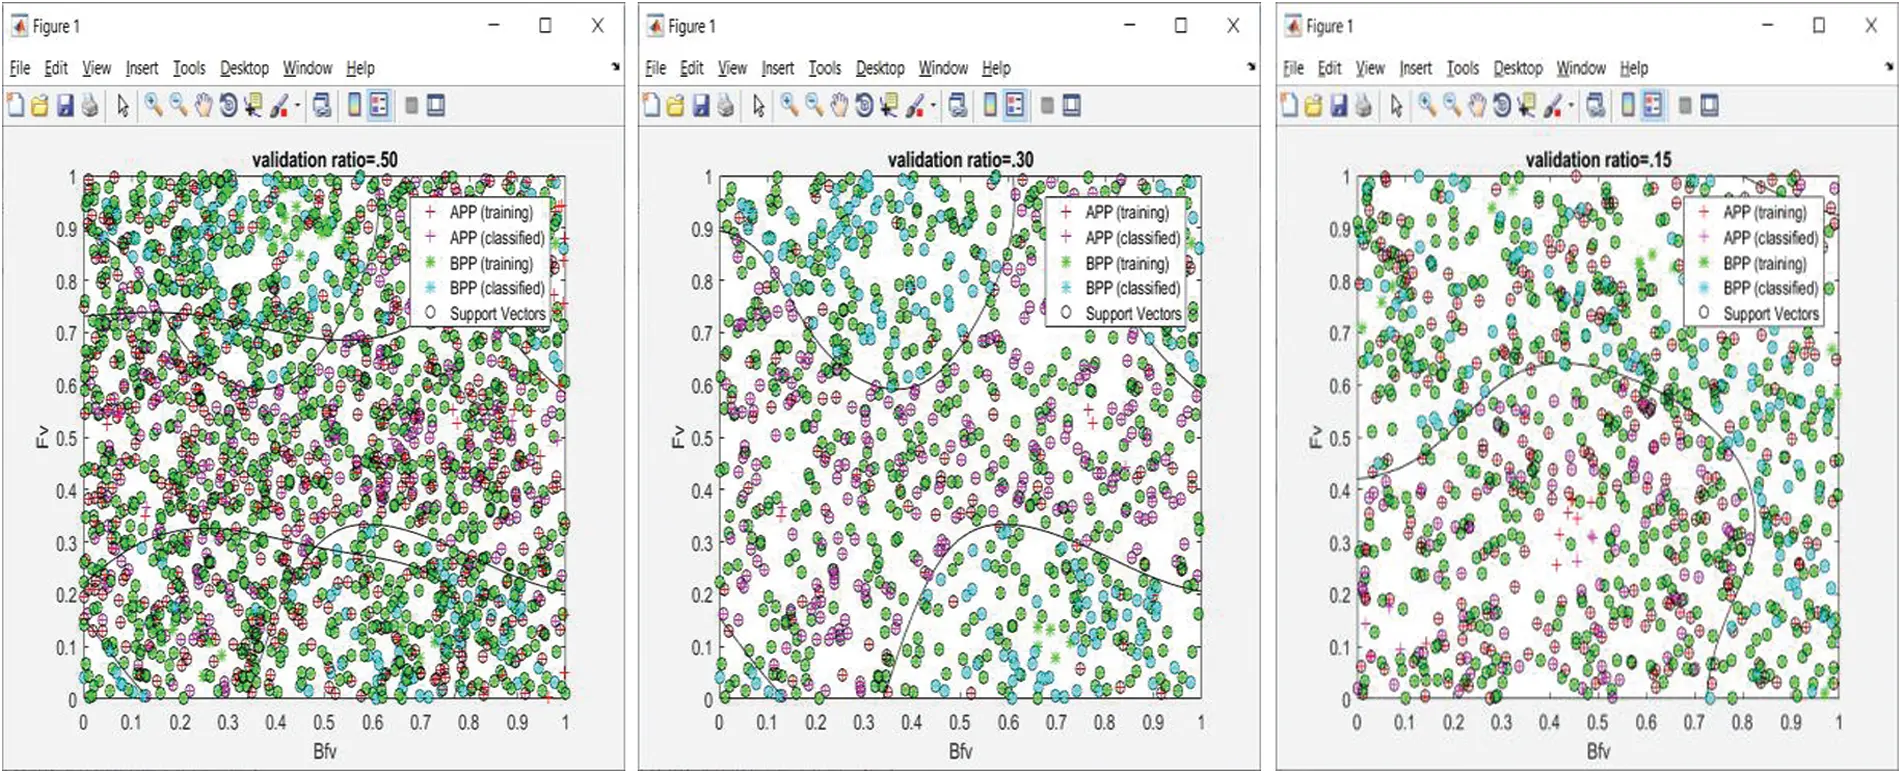Pick Data Cursor tool in left window
The height and width of the screenshot is (774, 1902).
pyautogui.click(x=252, y=105)
